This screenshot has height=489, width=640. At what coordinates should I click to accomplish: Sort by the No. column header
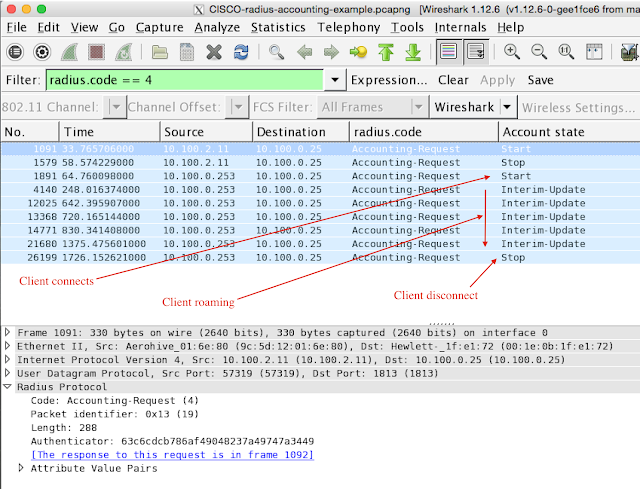tap(30, 132)
